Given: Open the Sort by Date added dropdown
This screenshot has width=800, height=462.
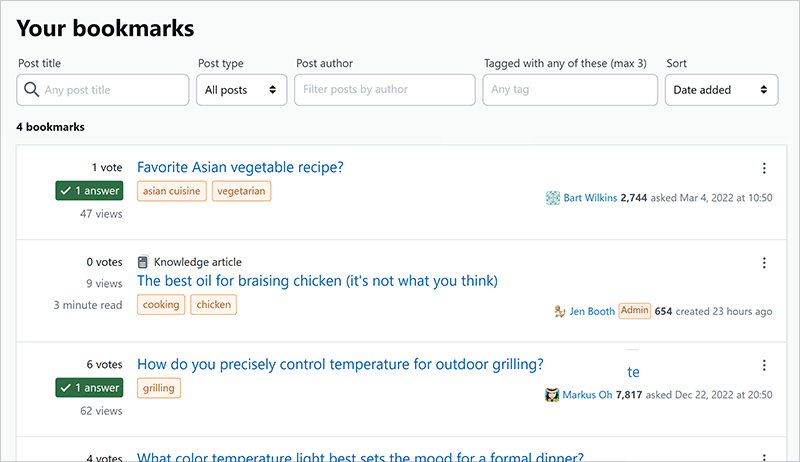Looking at the screenshot, I should click(x=721, y=90).
